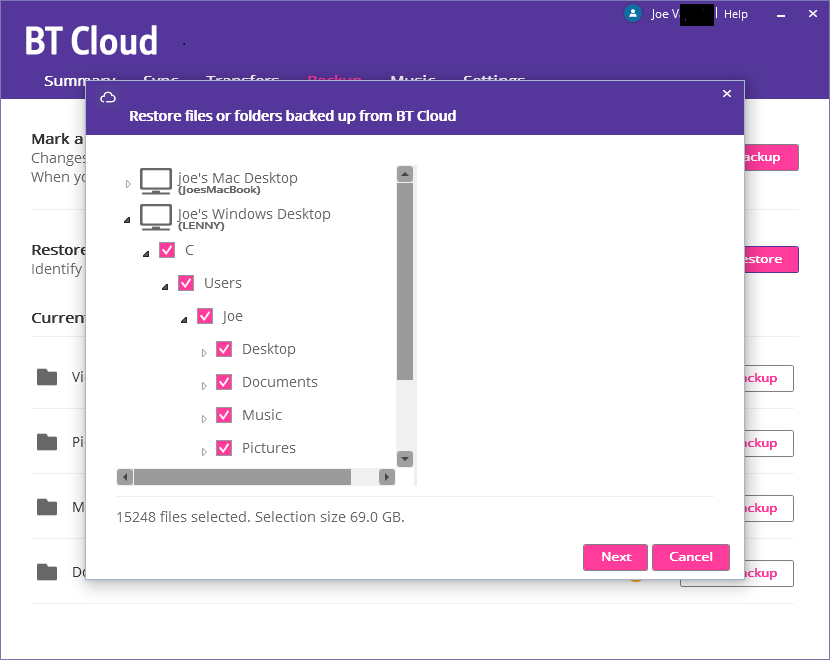The width and height of the screenshot is (830, 660).
Task: Select Joe's Mac Desktop computer icon
Action: [156, 182]
